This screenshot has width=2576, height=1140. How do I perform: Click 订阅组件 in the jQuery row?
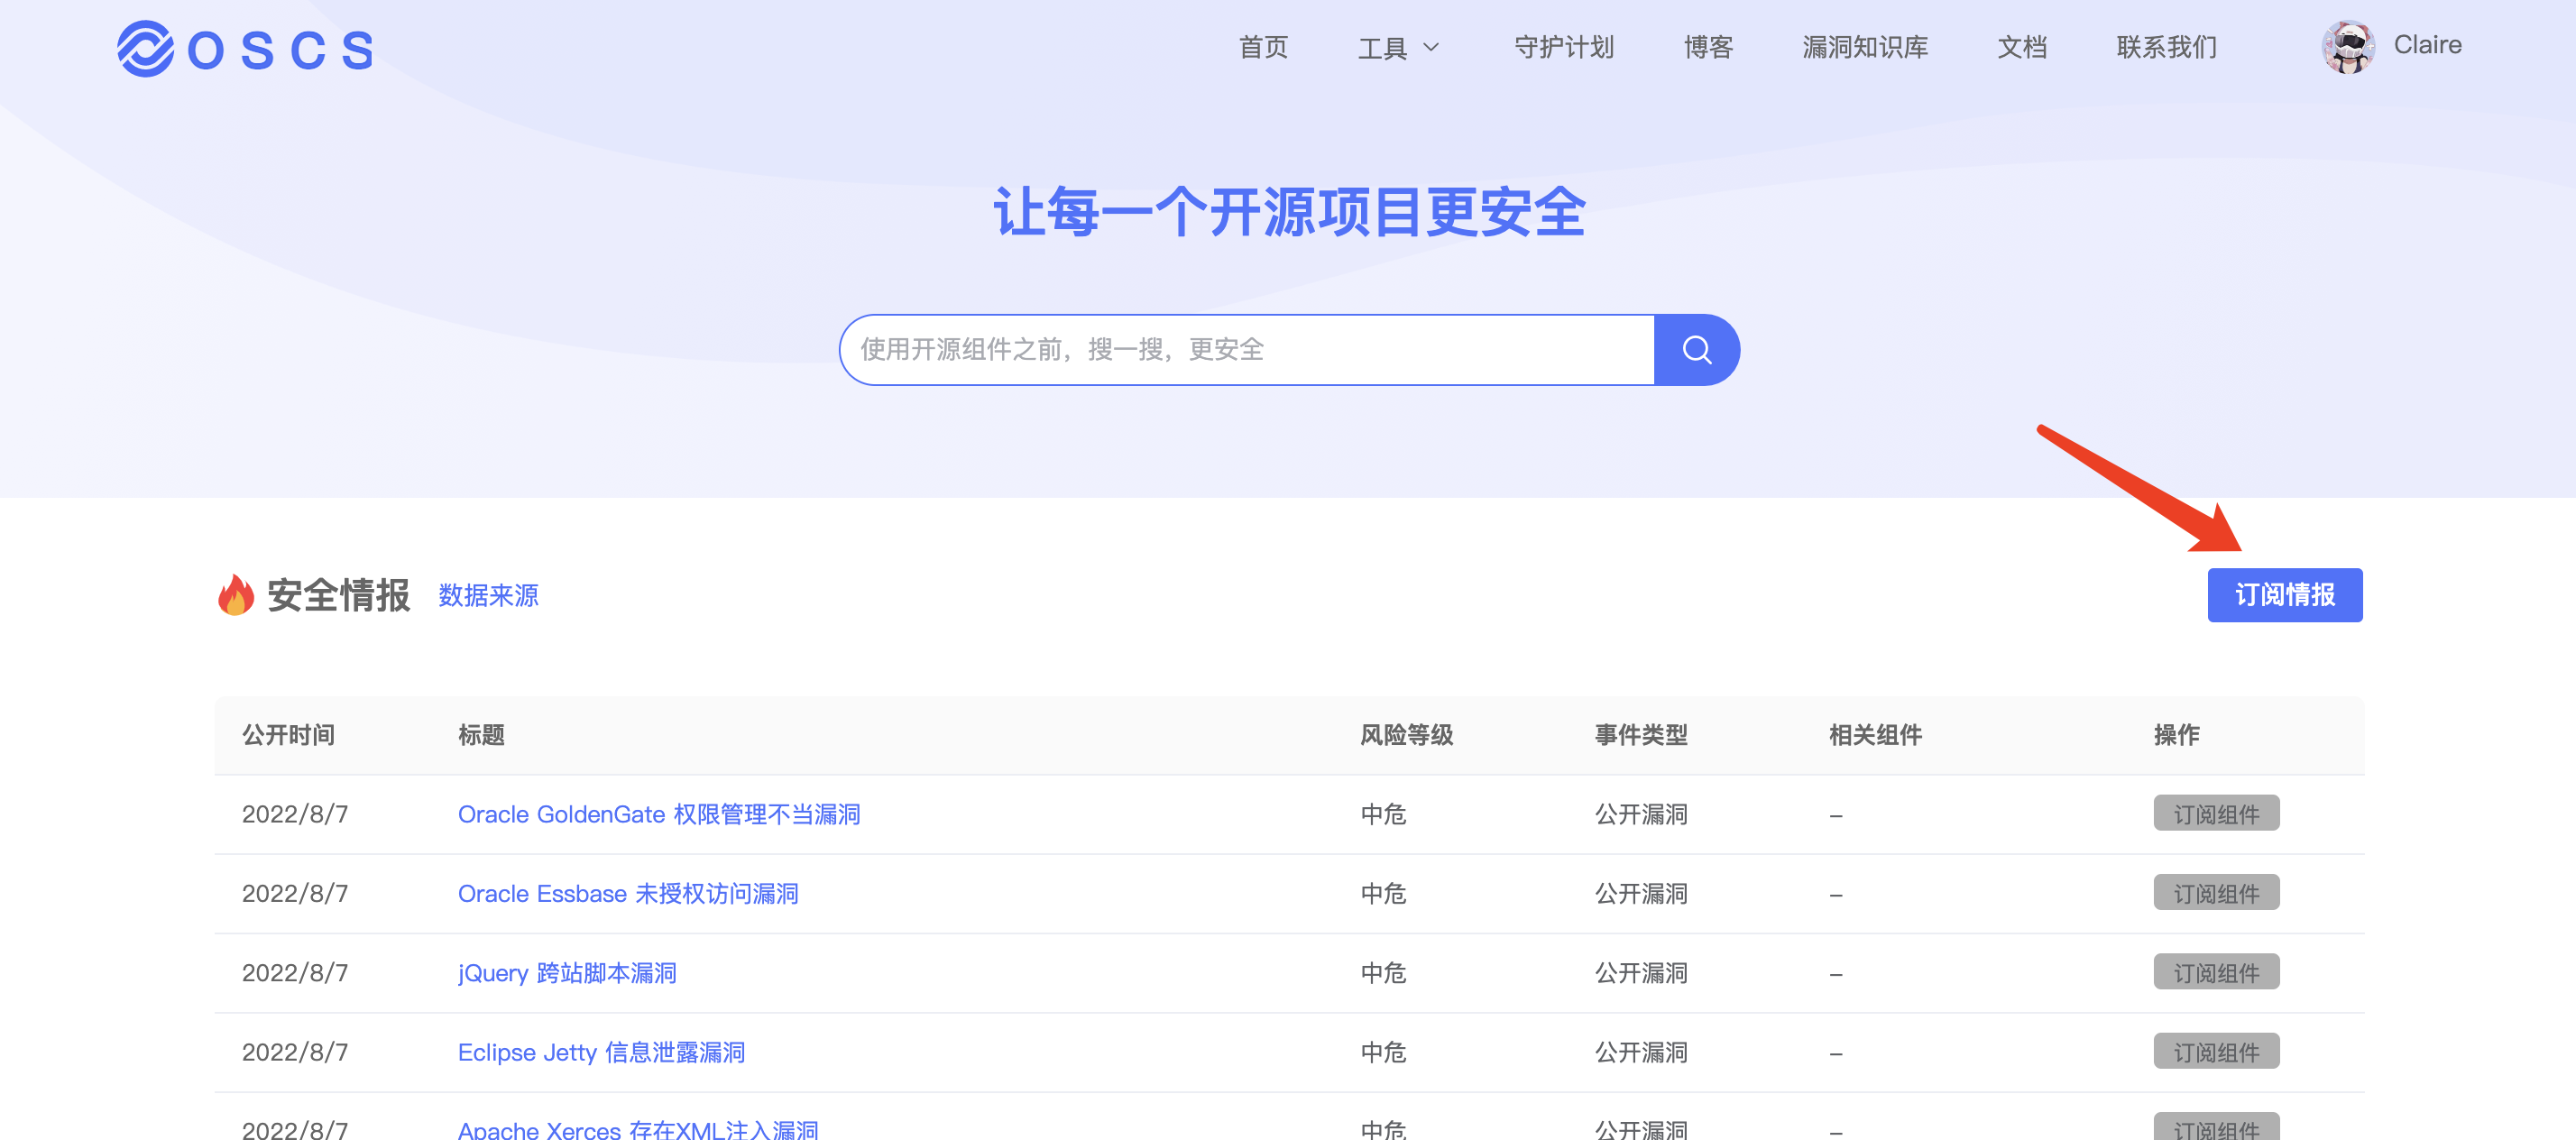(x=2215, y=973)
